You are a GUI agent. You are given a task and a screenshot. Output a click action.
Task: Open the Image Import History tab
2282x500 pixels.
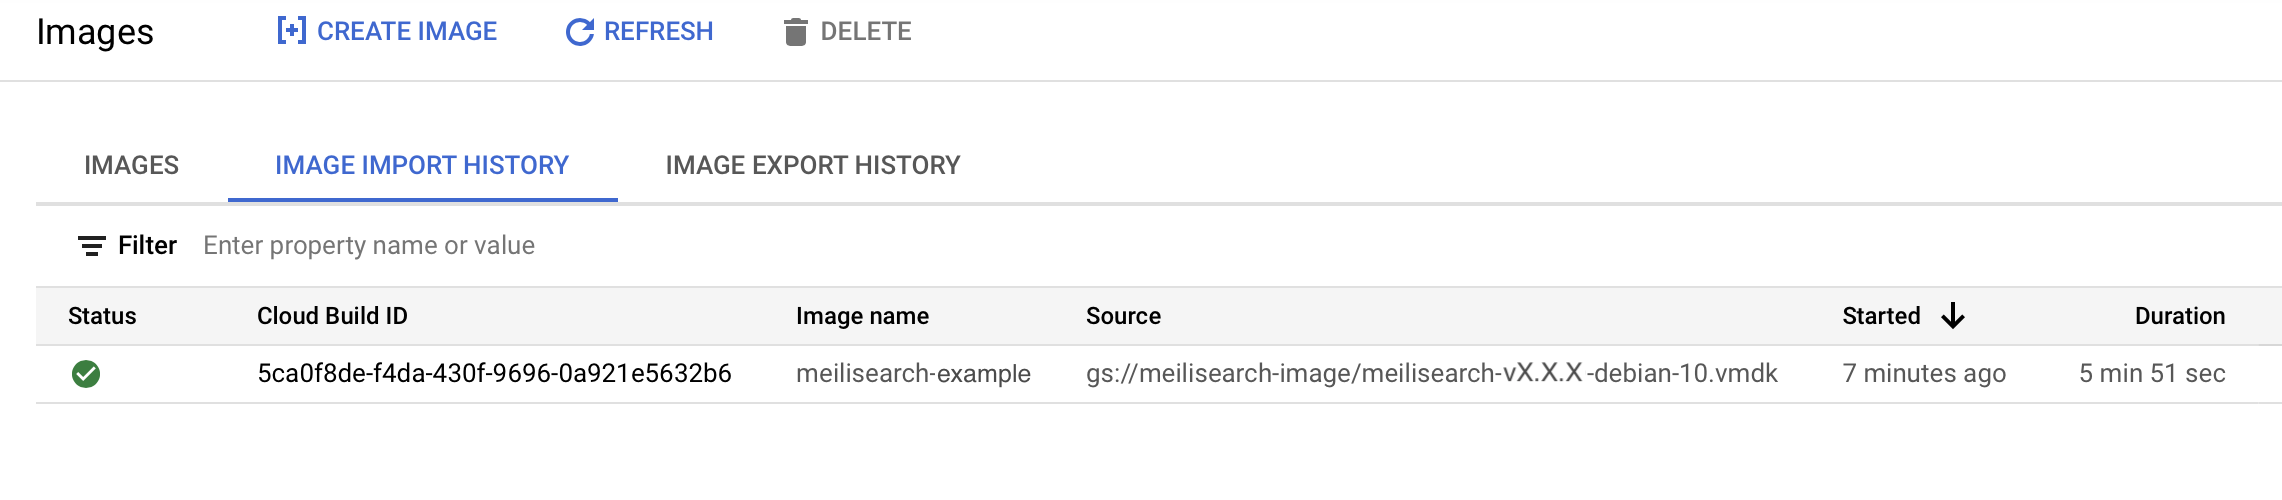click(x=422, y=165)
